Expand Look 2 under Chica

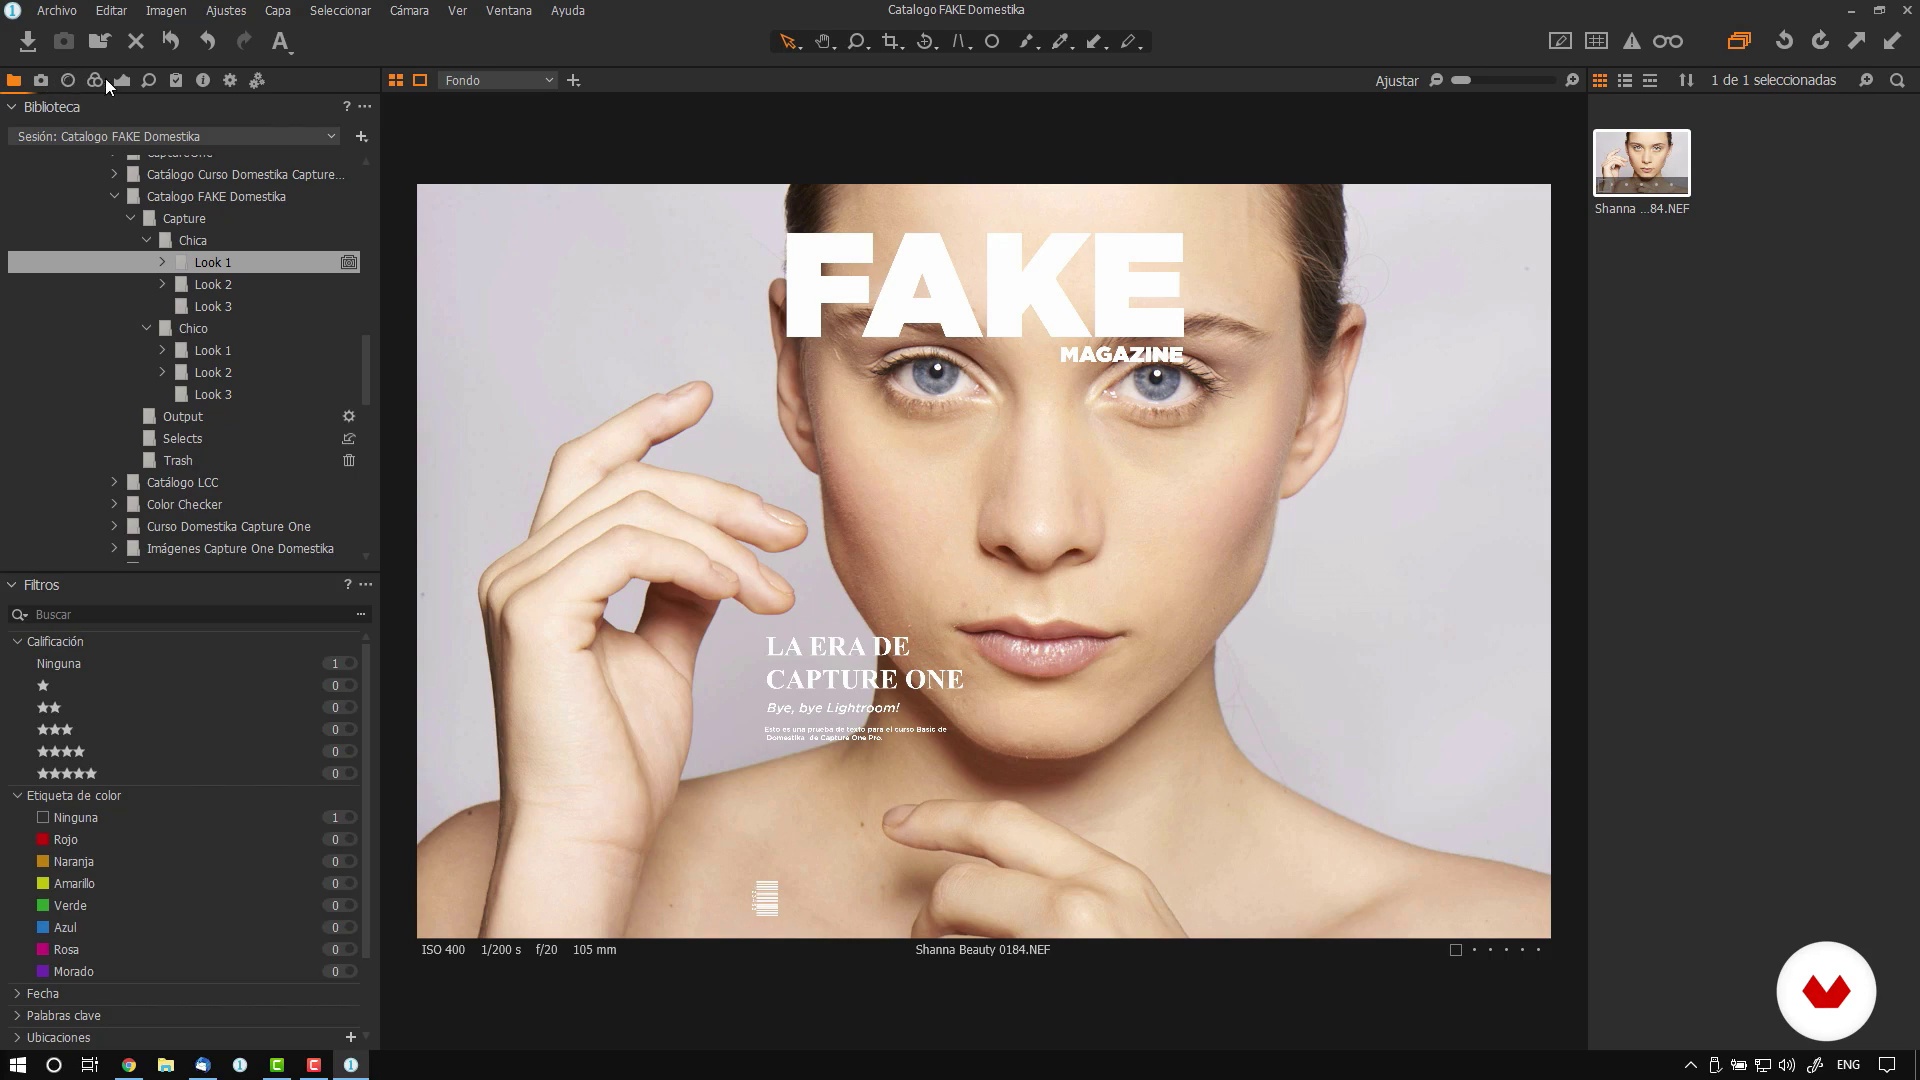pyautogui.click(x=162, y=284)
